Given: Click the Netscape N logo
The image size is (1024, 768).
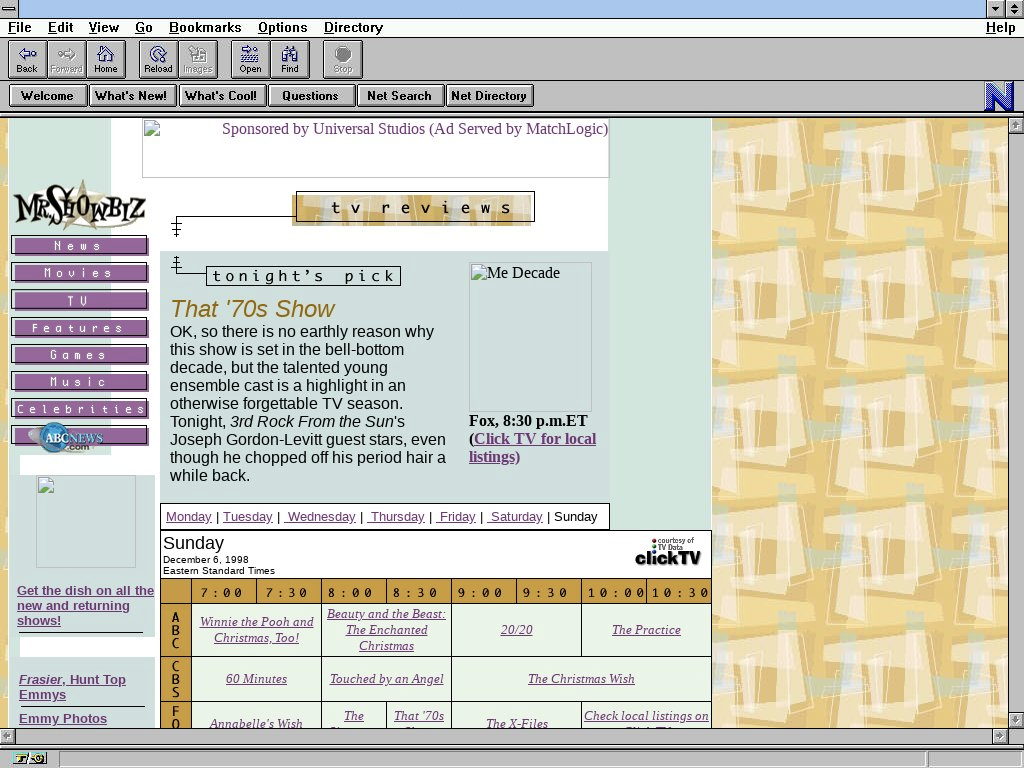Looking at the screenshot, I should (x=998, y=96).
